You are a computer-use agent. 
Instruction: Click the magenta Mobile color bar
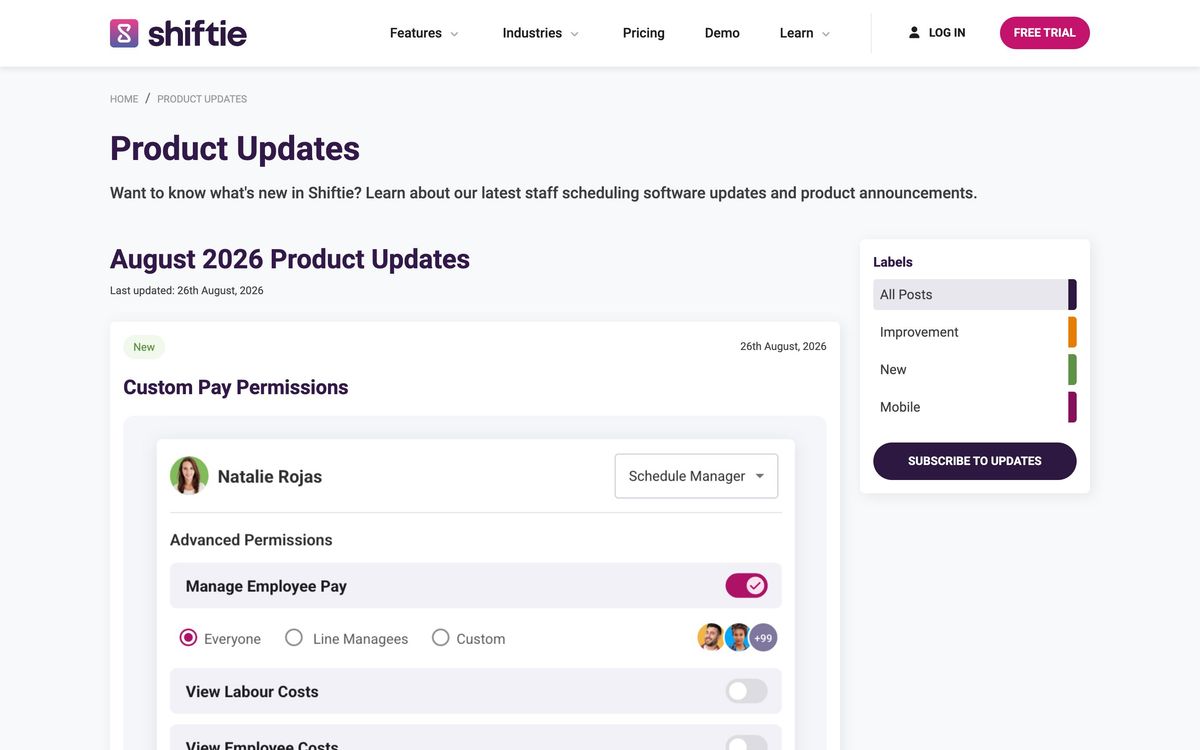(1072, 407)
